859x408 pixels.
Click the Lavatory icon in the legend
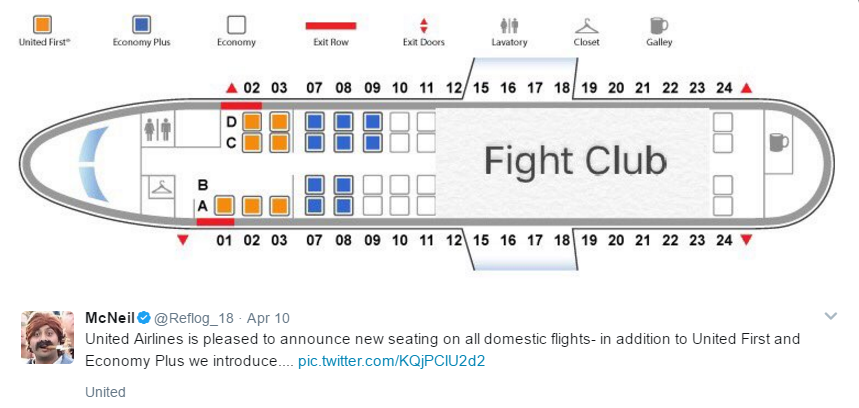[509, 25]
